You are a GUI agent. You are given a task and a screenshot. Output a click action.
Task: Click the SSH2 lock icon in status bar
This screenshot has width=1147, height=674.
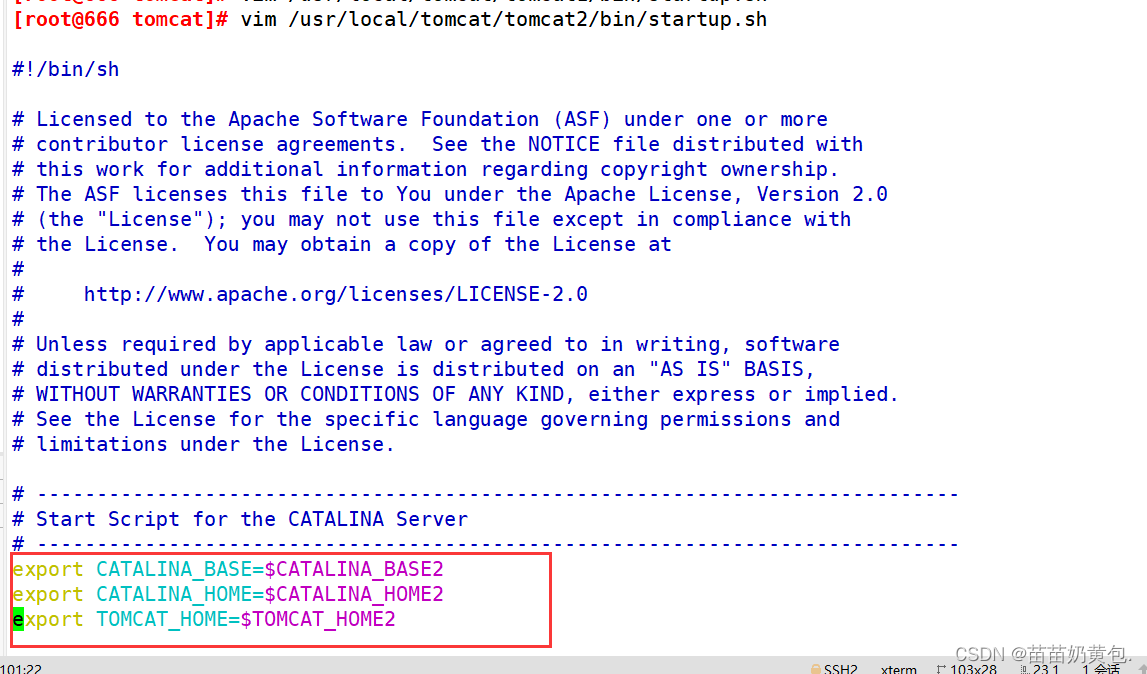pyautogui.click(x=815, y=669)
